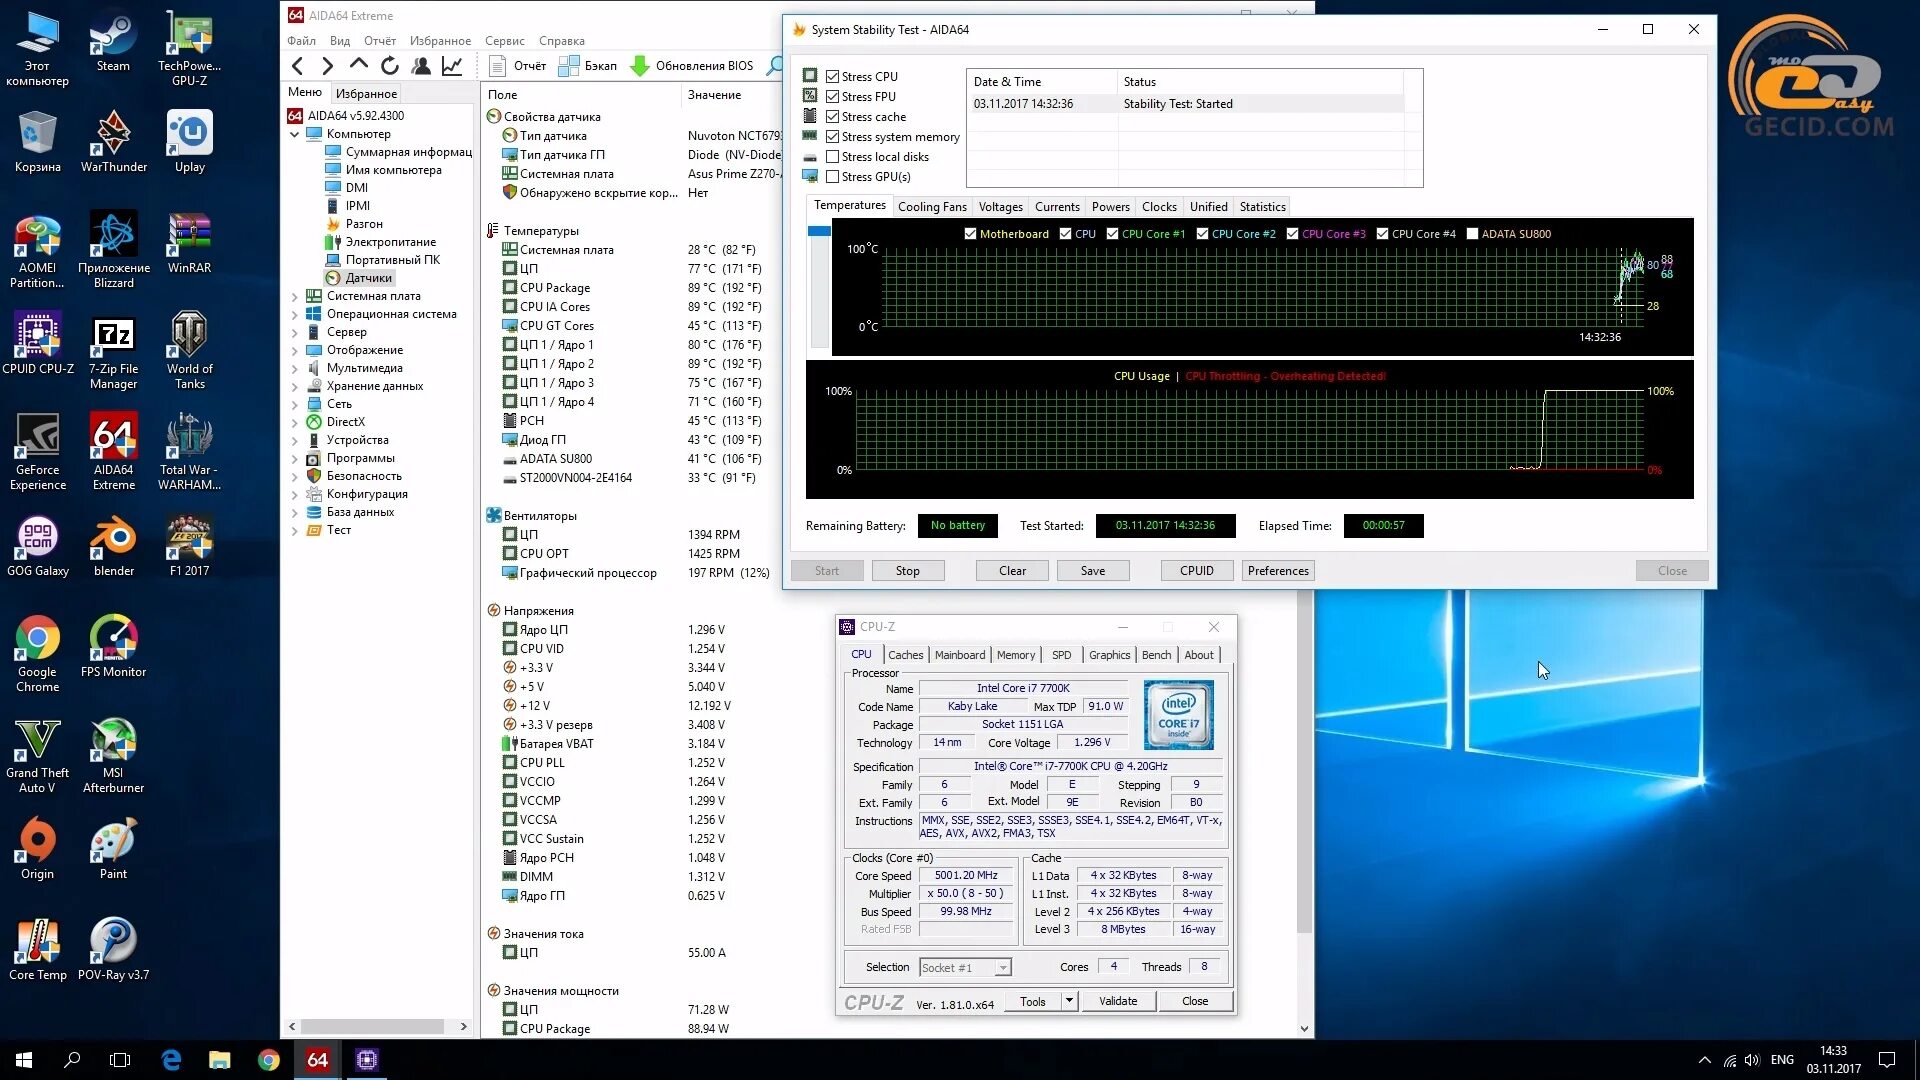Click AIDA64 refresh icon in toolbar

(x=390, y=66)
